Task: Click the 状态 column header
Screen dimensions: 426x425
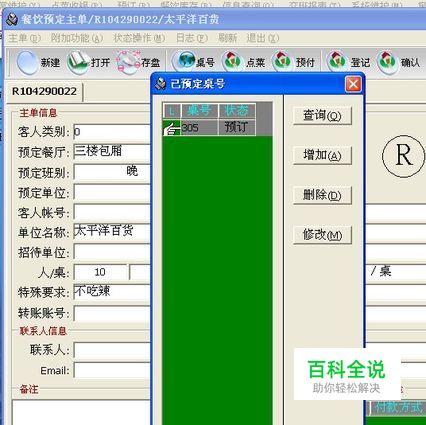Action: click(x=237, y=111)
